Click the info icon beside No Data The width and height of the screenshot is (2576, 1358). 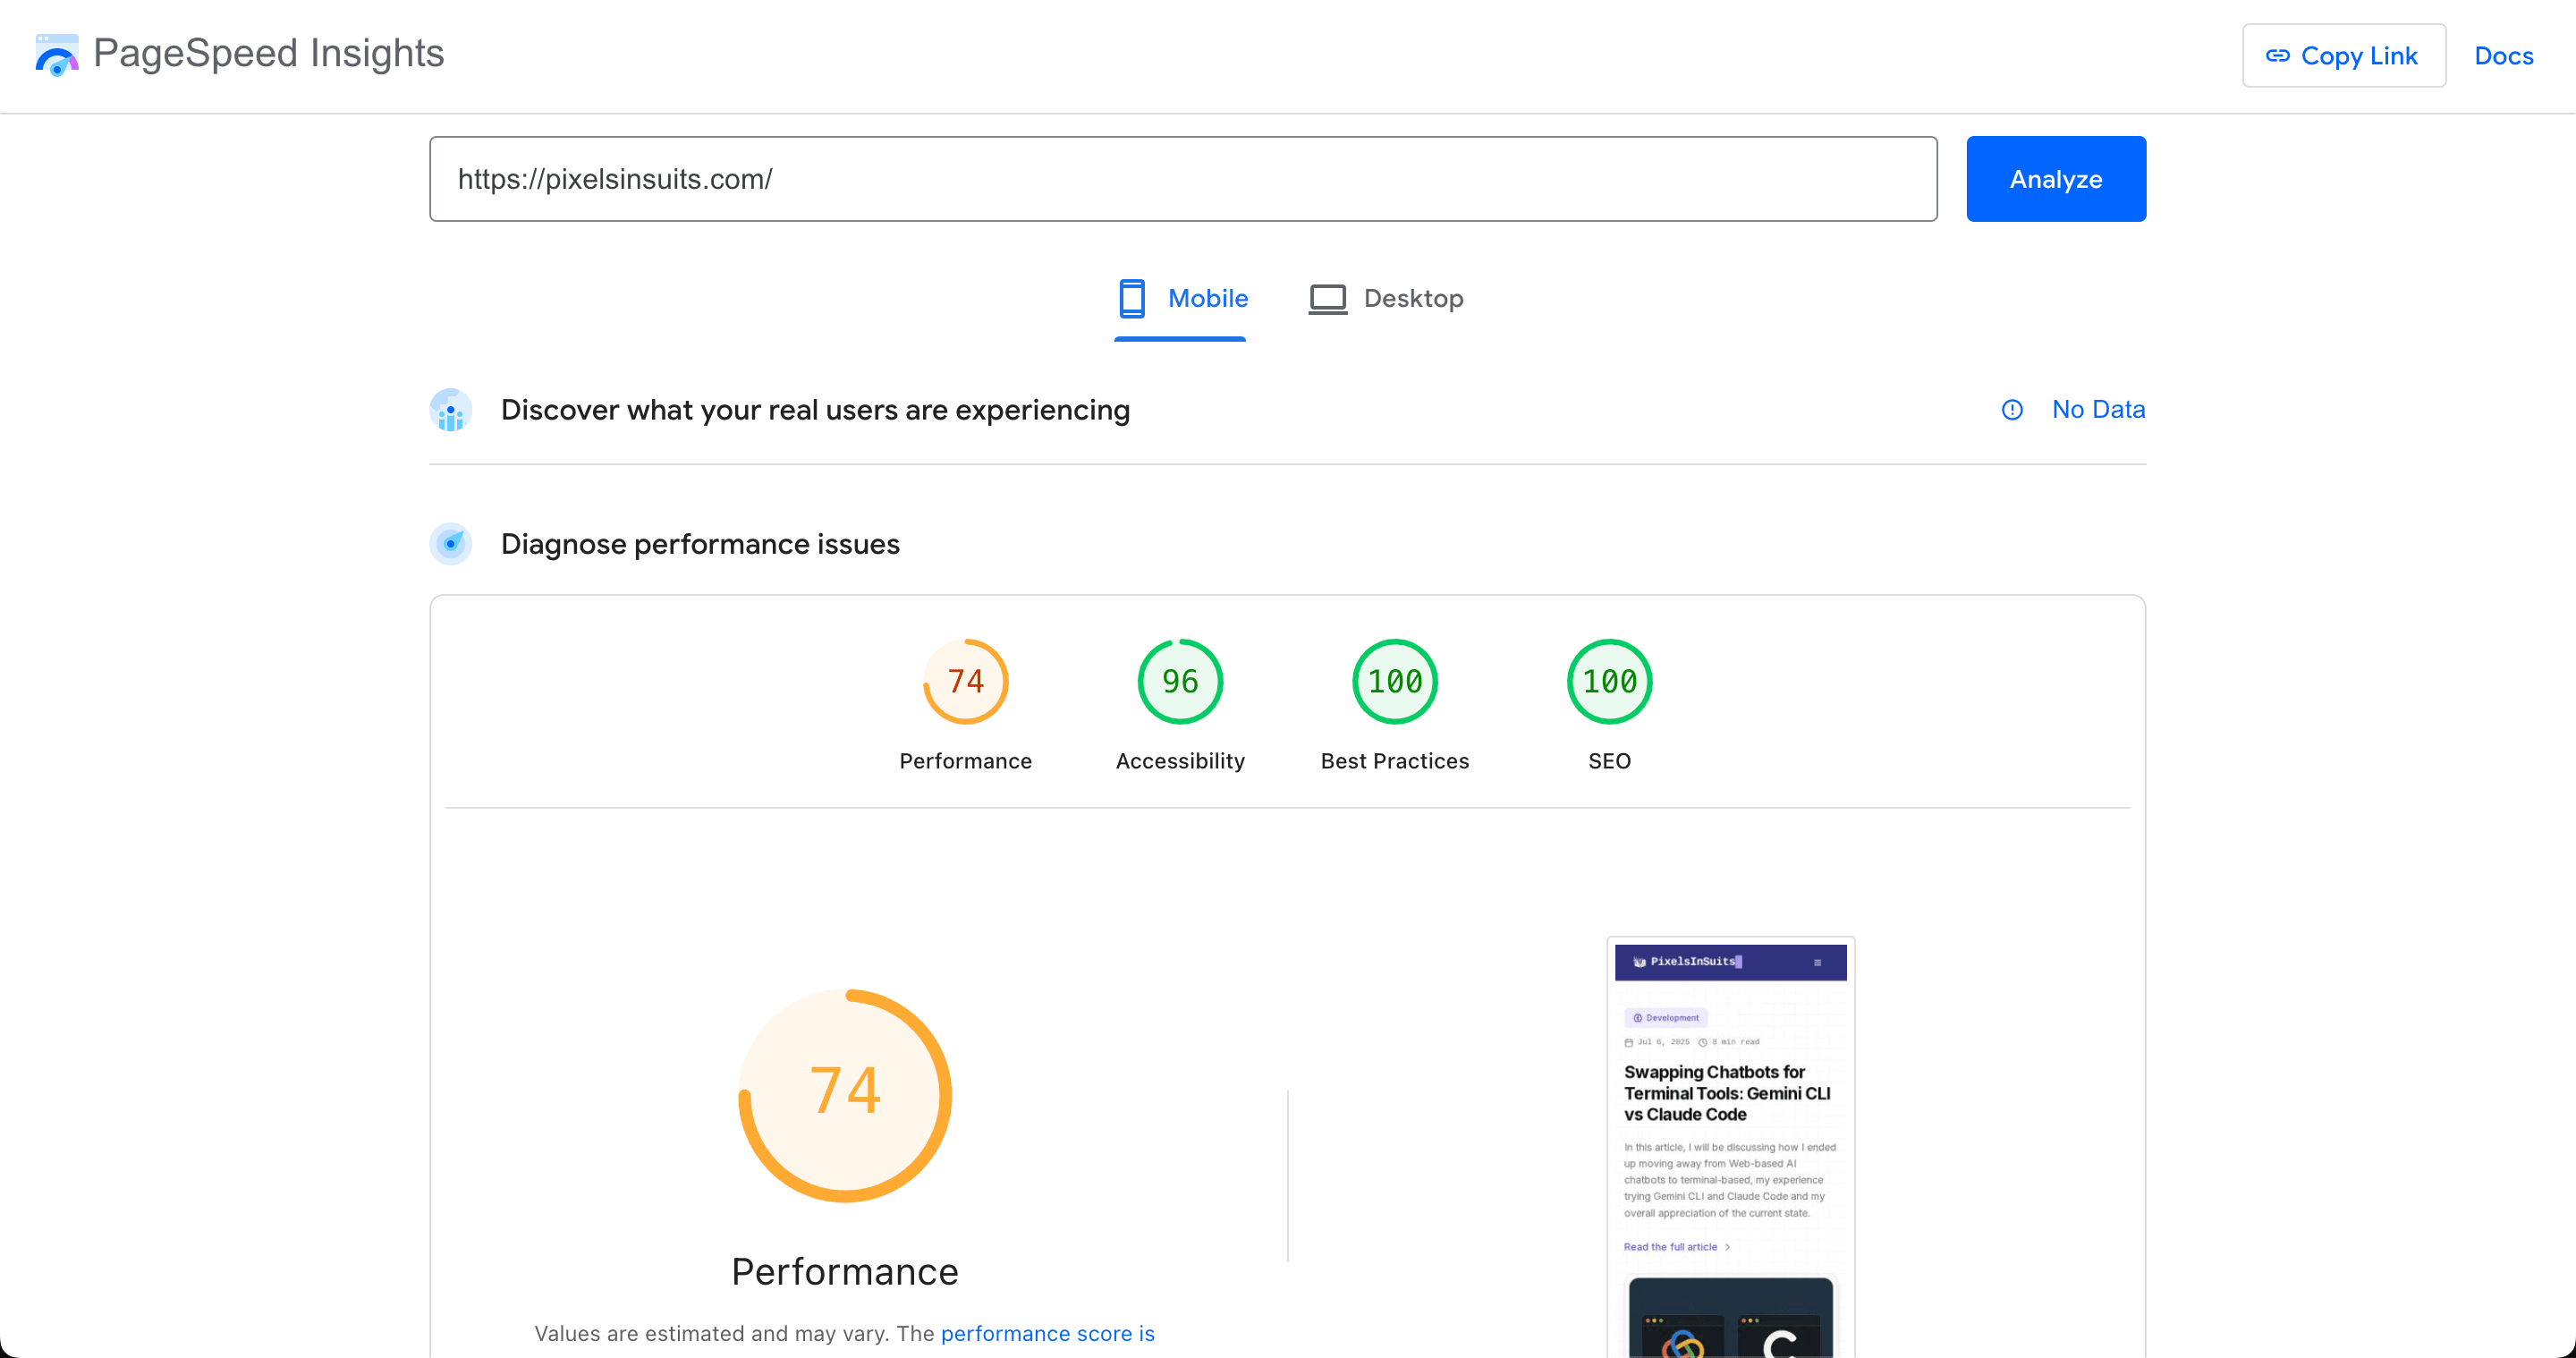[2012, 410]
